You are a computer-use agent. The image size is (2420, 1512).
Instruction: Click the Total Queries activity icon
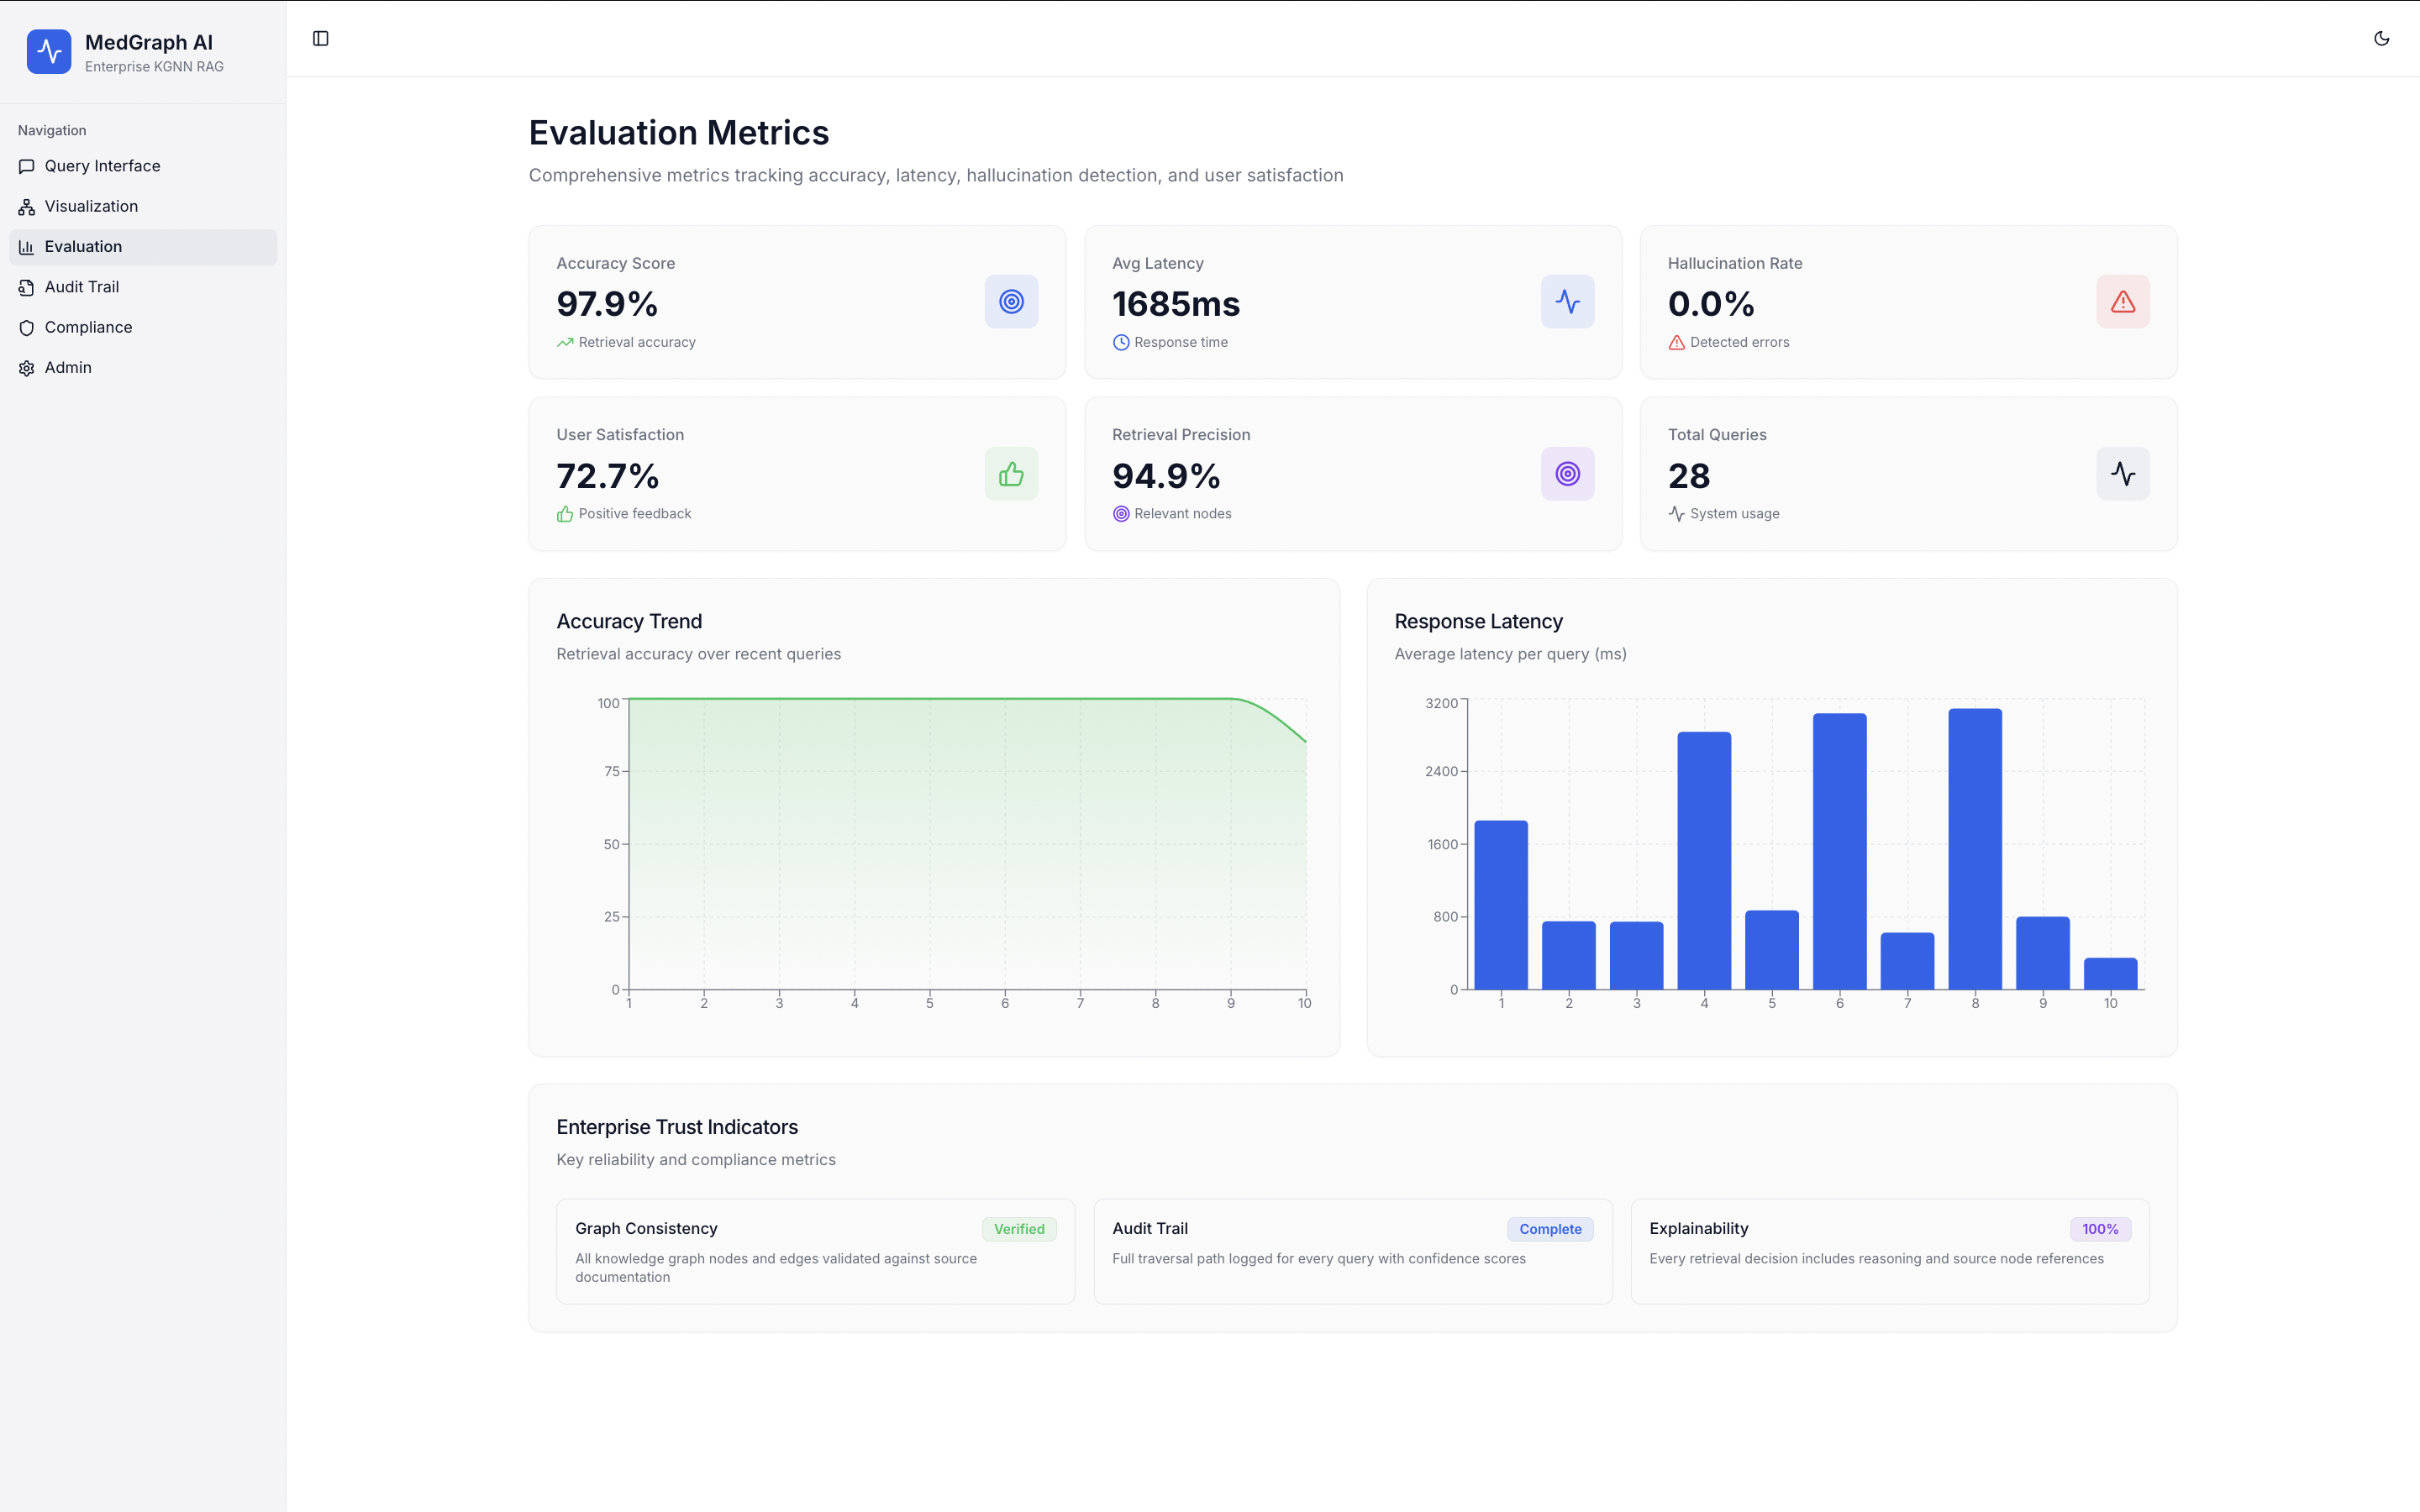point(2122,474)
